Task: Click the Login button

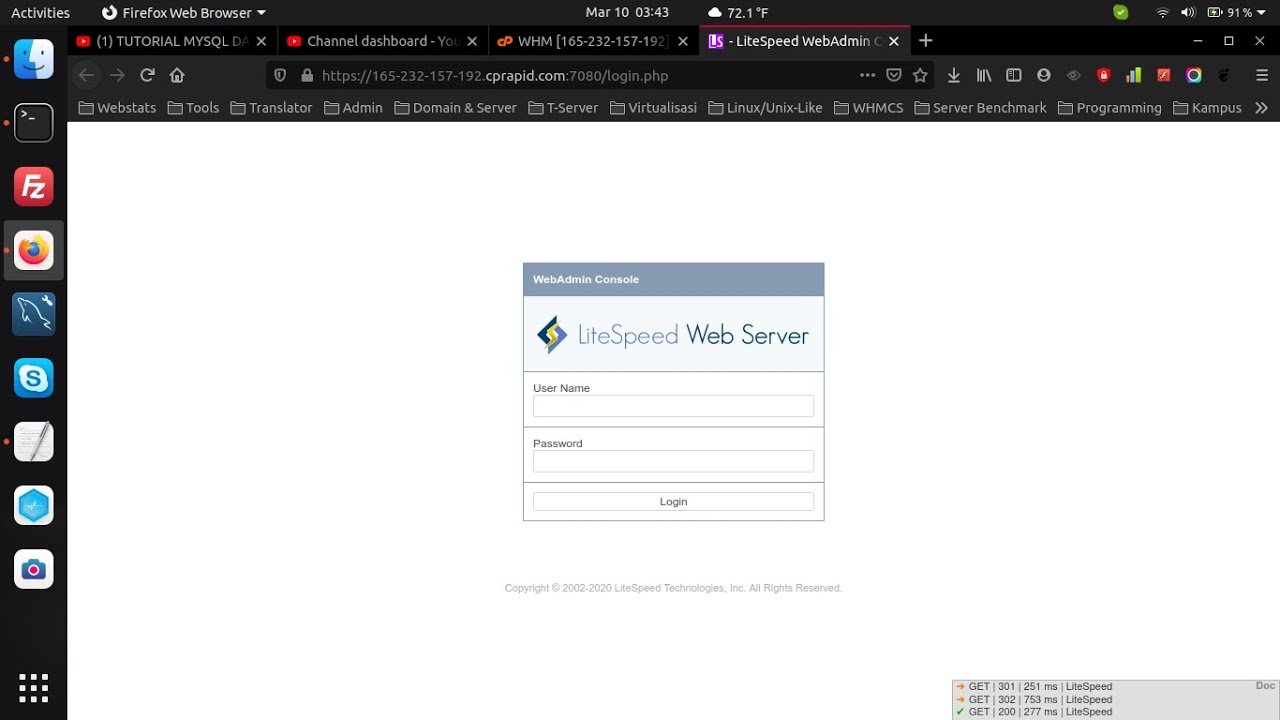Action: click(673, 501)
